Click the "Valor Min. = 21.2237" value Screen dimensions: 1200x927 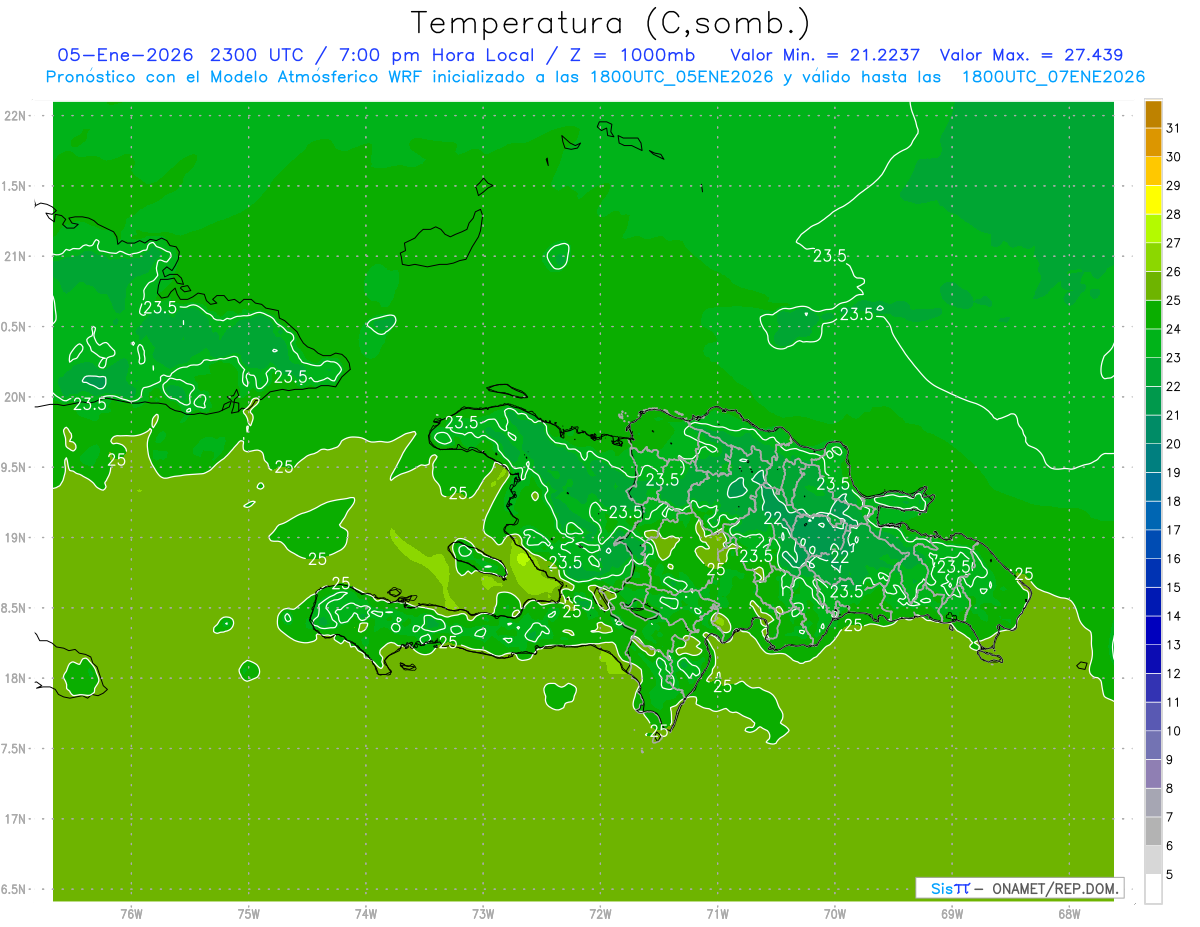click(826, 55)
